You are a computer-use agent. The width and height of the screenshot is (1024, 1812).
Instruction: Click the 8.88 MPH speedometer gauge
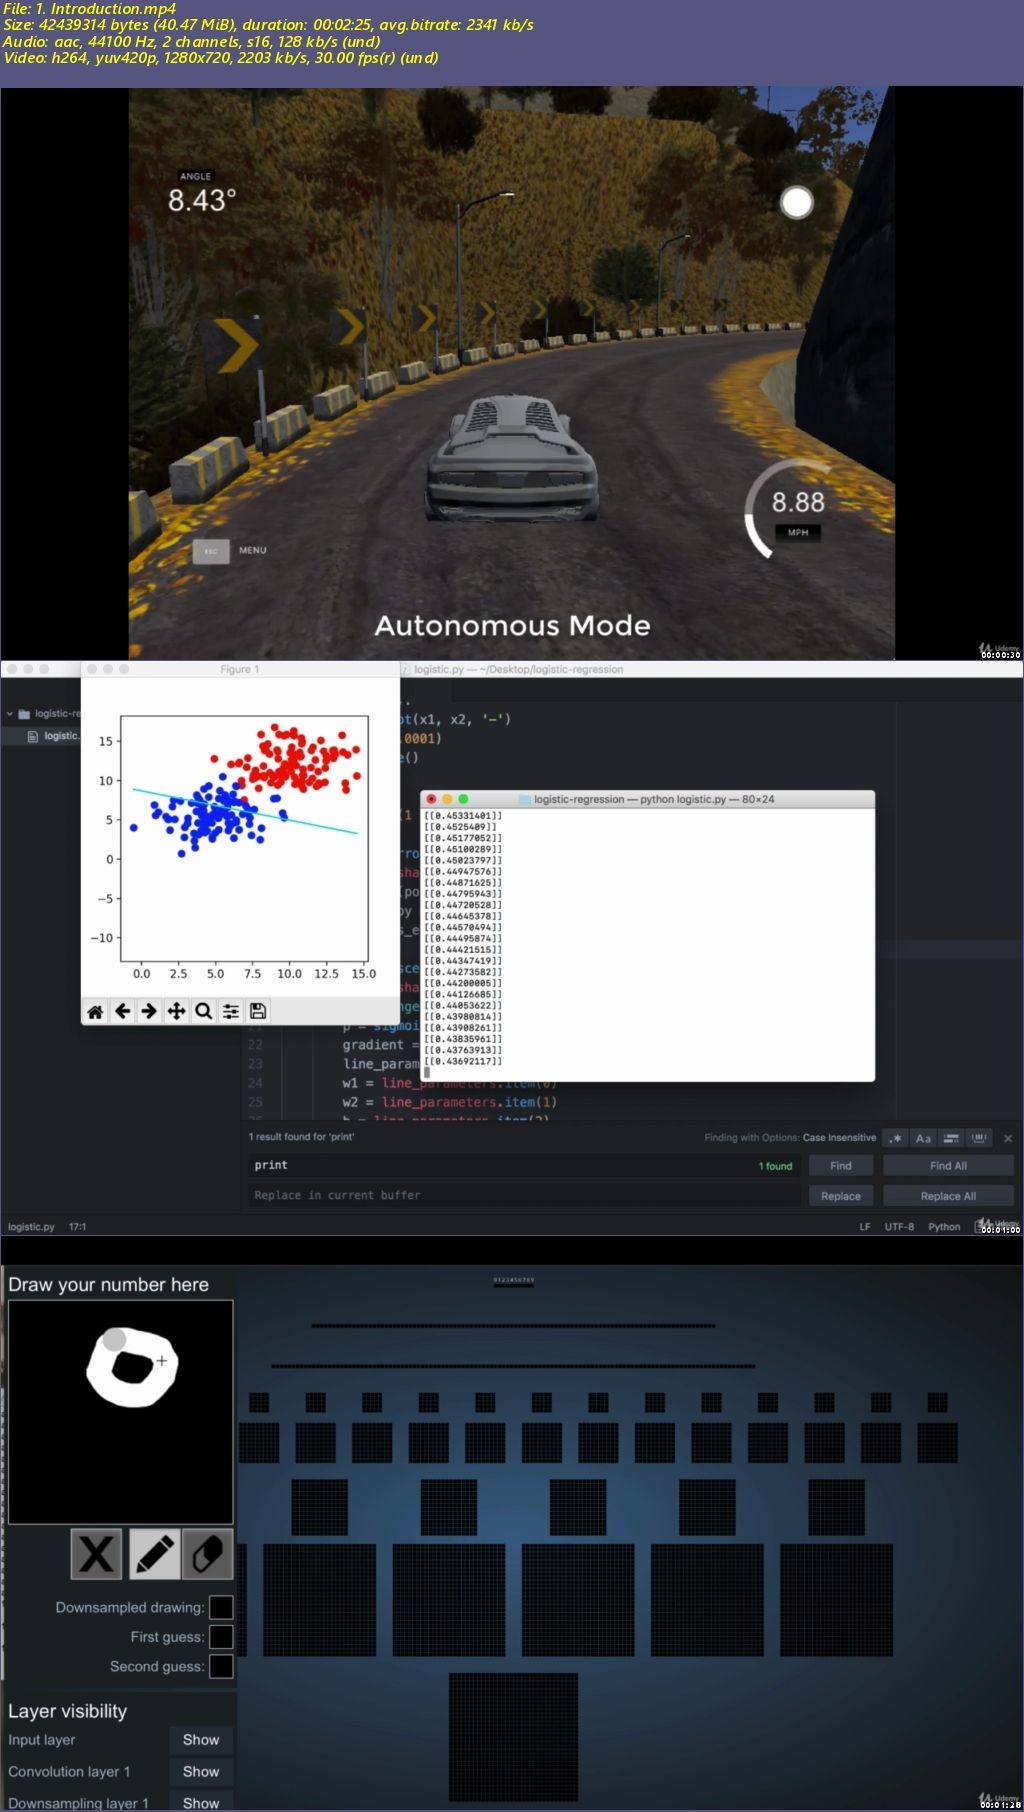pos(796,508)
